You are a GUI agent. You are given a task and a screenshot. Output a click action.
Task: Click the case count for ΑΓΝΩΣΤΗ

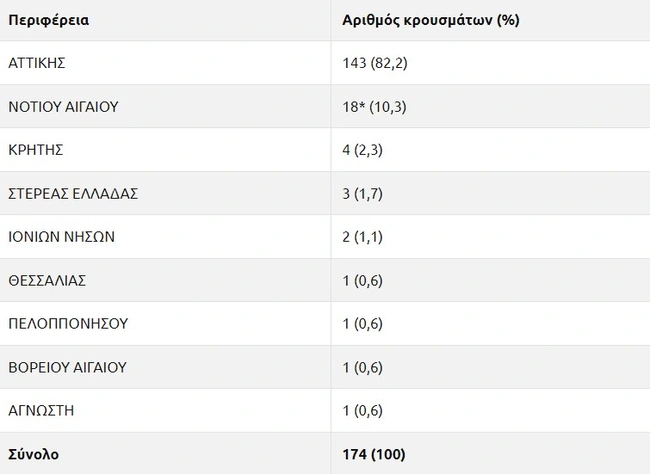click(362, 410)
